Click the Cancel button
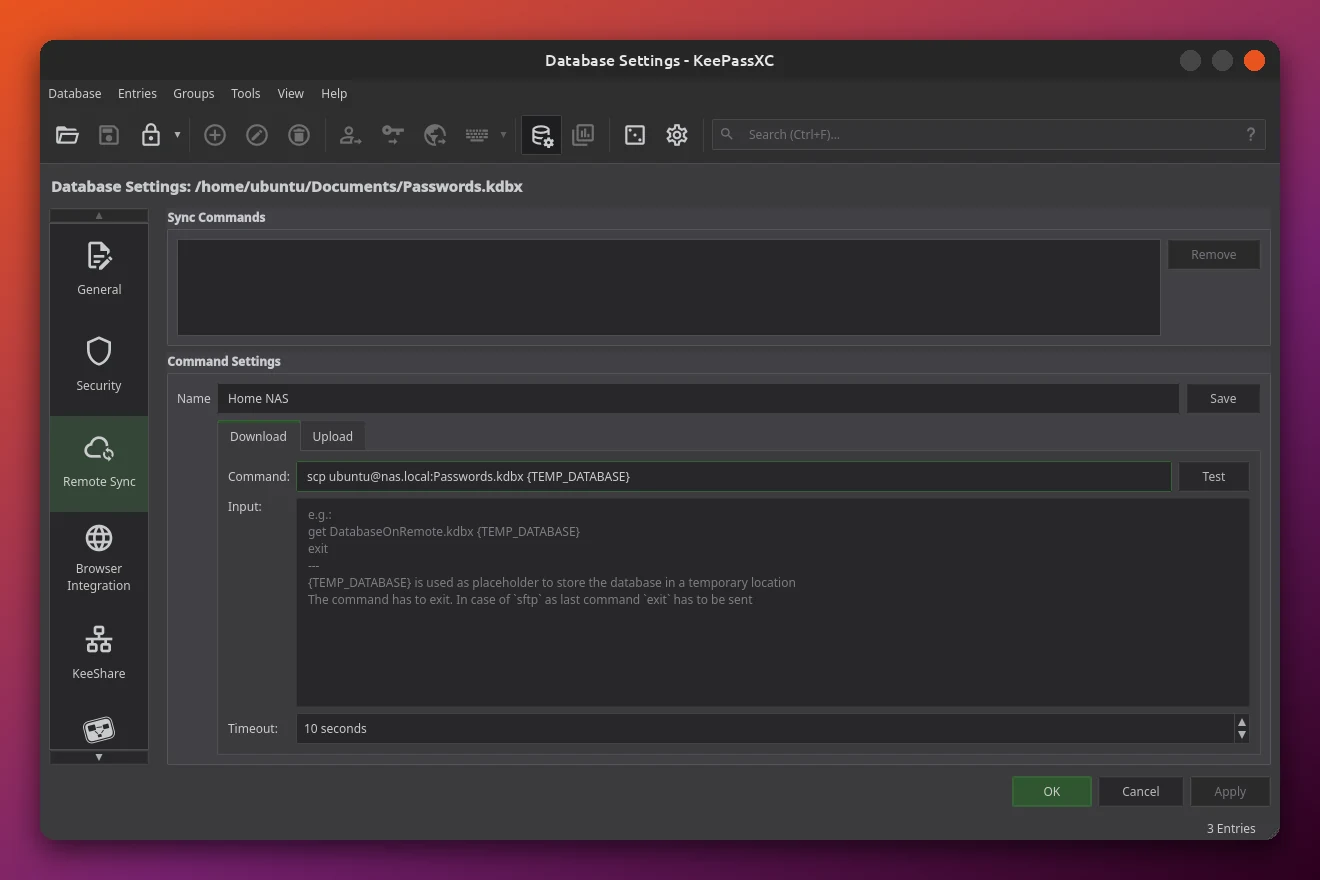This screenshot has height=880, width=1320. coord(1141,791)
